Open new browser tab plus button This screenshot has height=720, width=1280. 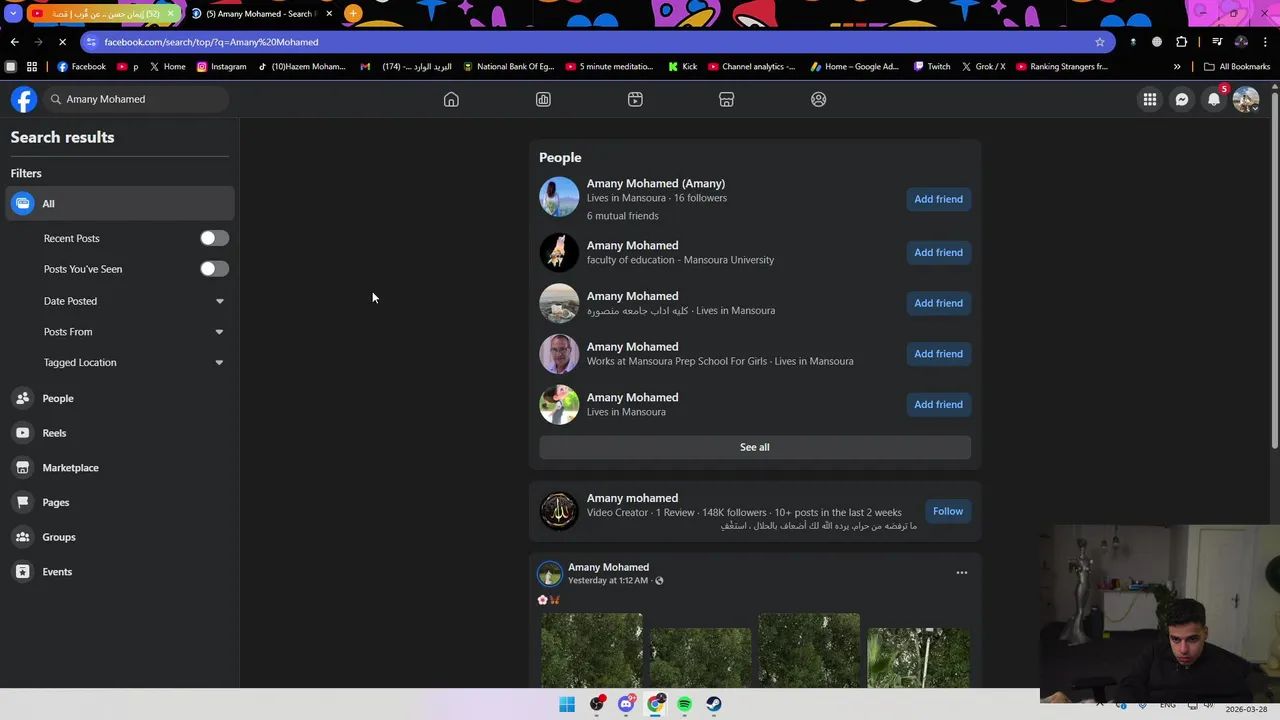coord(353,14)
